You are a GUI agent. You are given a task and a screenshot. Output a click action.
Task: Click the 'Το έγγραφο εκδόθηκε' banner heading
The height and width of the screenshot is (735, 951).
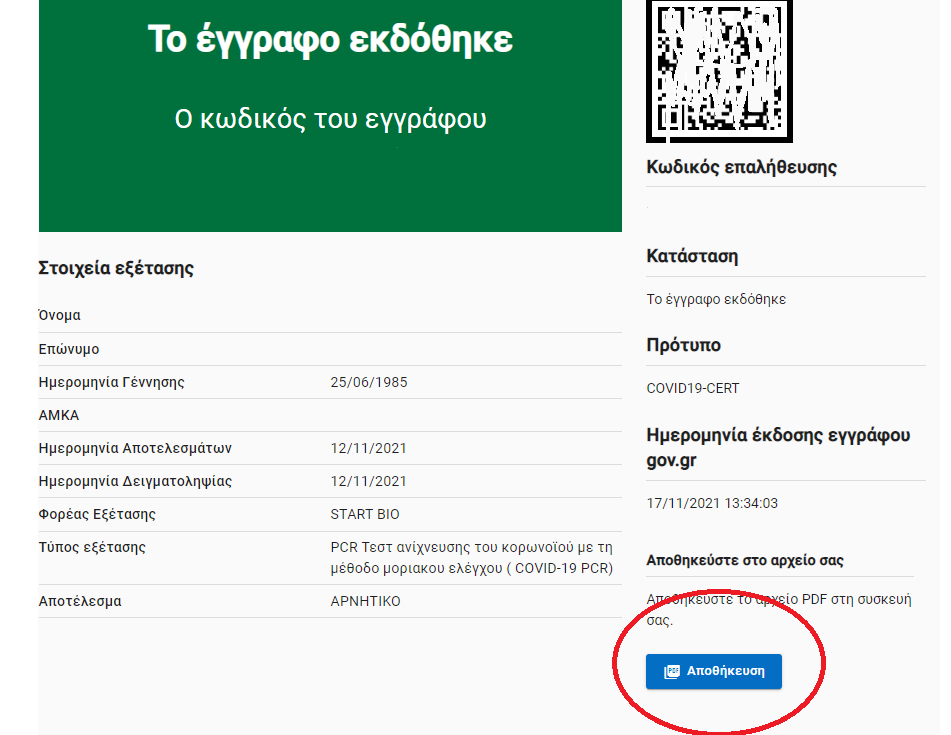coord(330,40)
